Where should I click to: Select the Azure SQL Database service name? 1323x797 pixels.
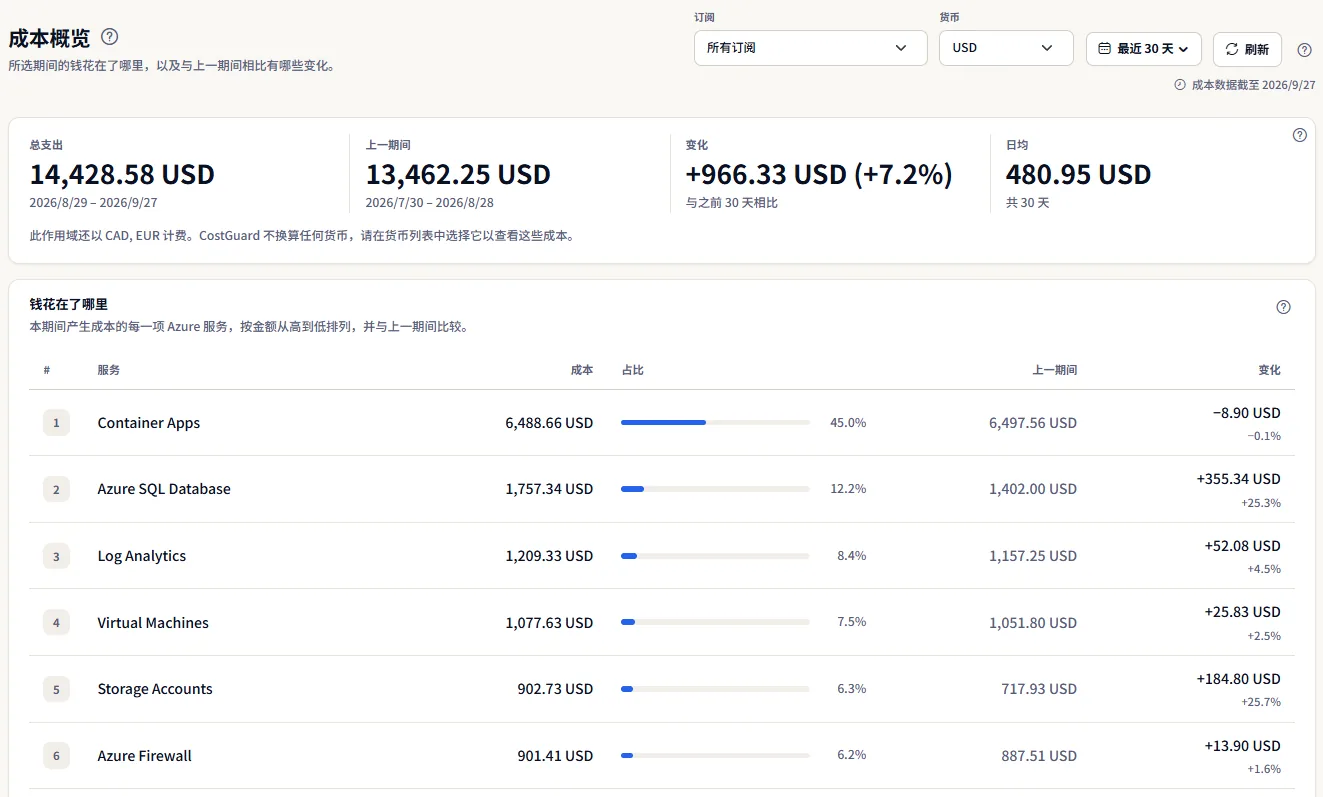click(x=164, y=489)
